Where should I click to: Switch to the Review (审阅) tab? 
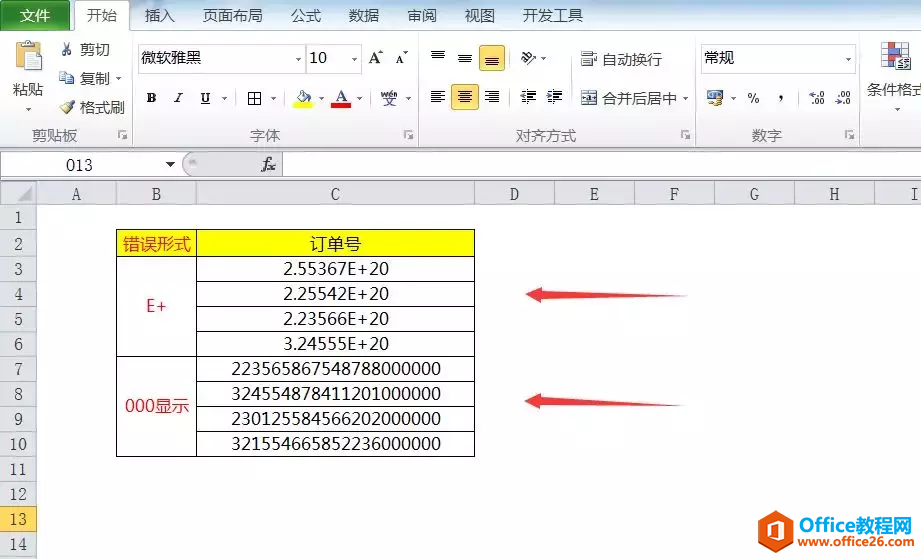(422, 15)
